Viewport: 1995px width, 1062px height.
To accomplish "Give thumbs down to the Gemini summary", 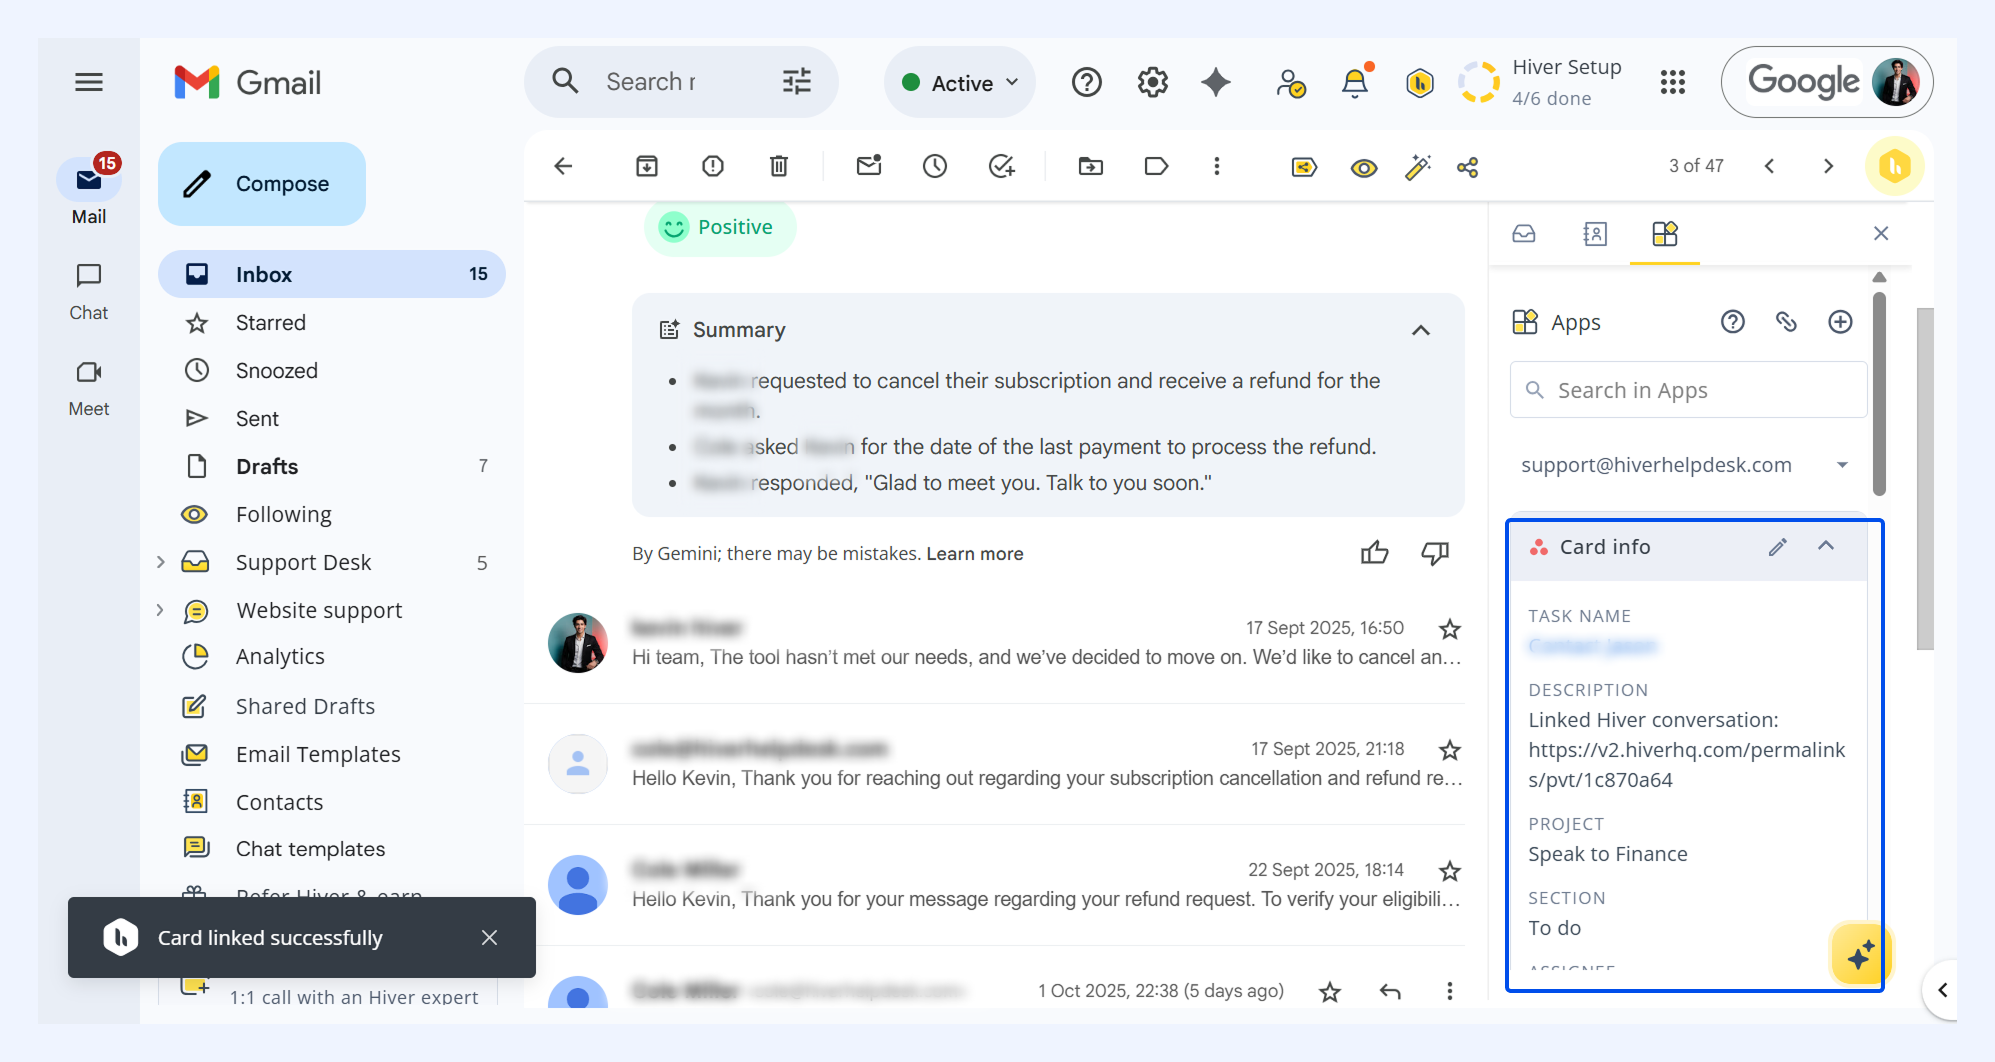I will [x=1435, y=553].
